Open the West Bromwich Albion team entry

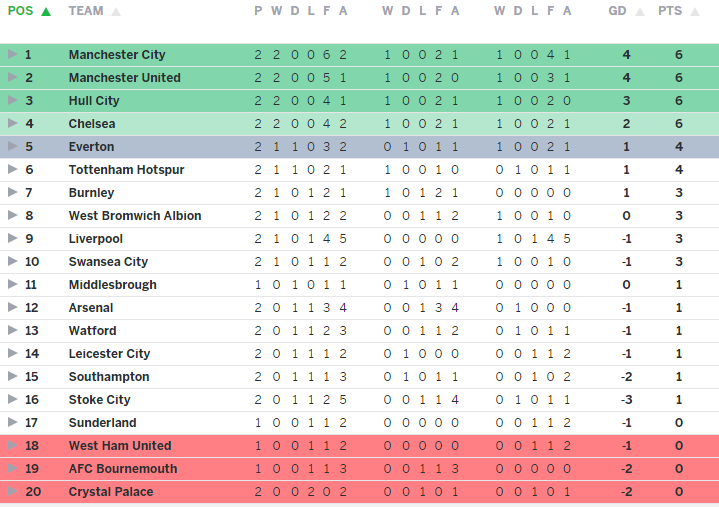coord(135,216)
